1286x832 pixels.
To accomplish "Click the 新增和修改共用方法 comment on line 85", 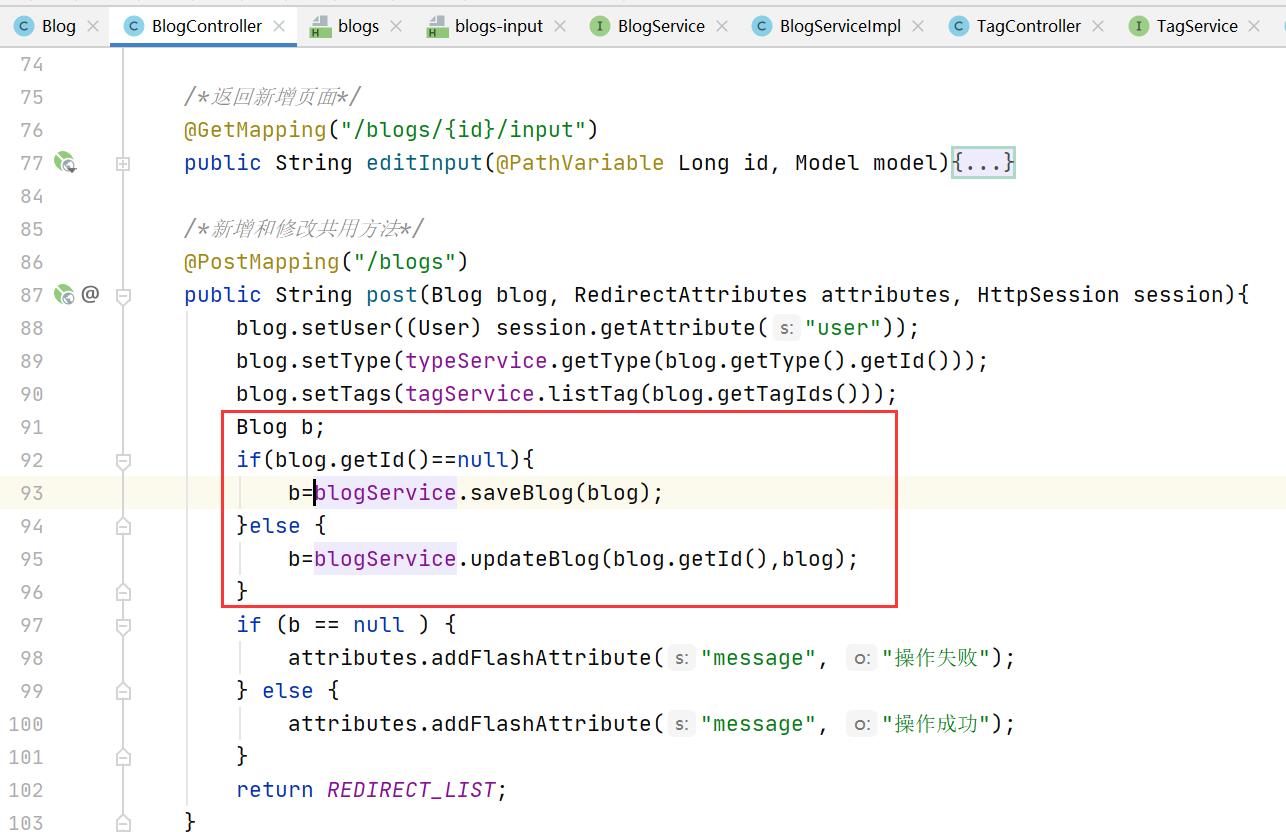I will point(304,228).
